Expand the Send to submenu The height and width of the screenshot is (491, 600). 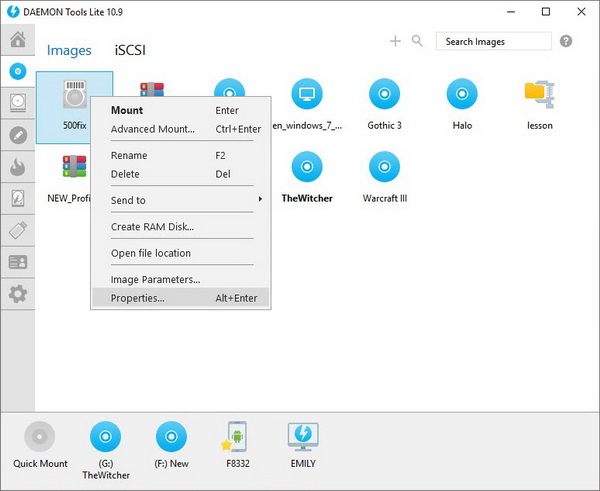click(x=181, y=200)
